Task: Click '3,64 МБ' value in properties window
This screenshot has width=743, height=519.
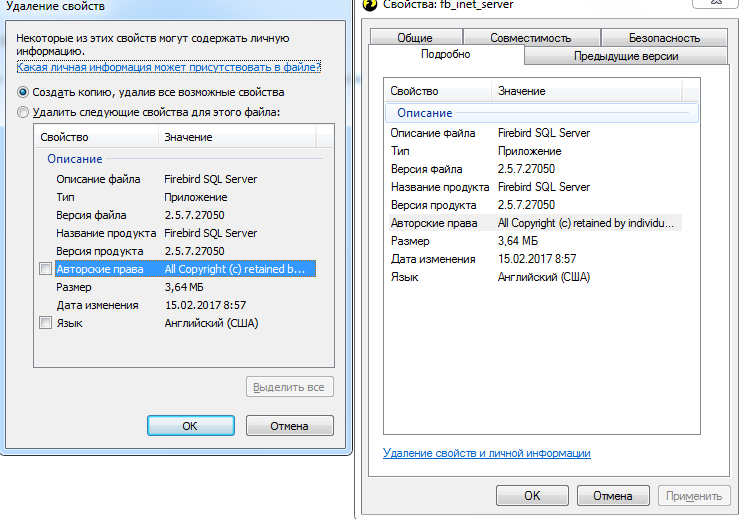Action: (518, 241)
